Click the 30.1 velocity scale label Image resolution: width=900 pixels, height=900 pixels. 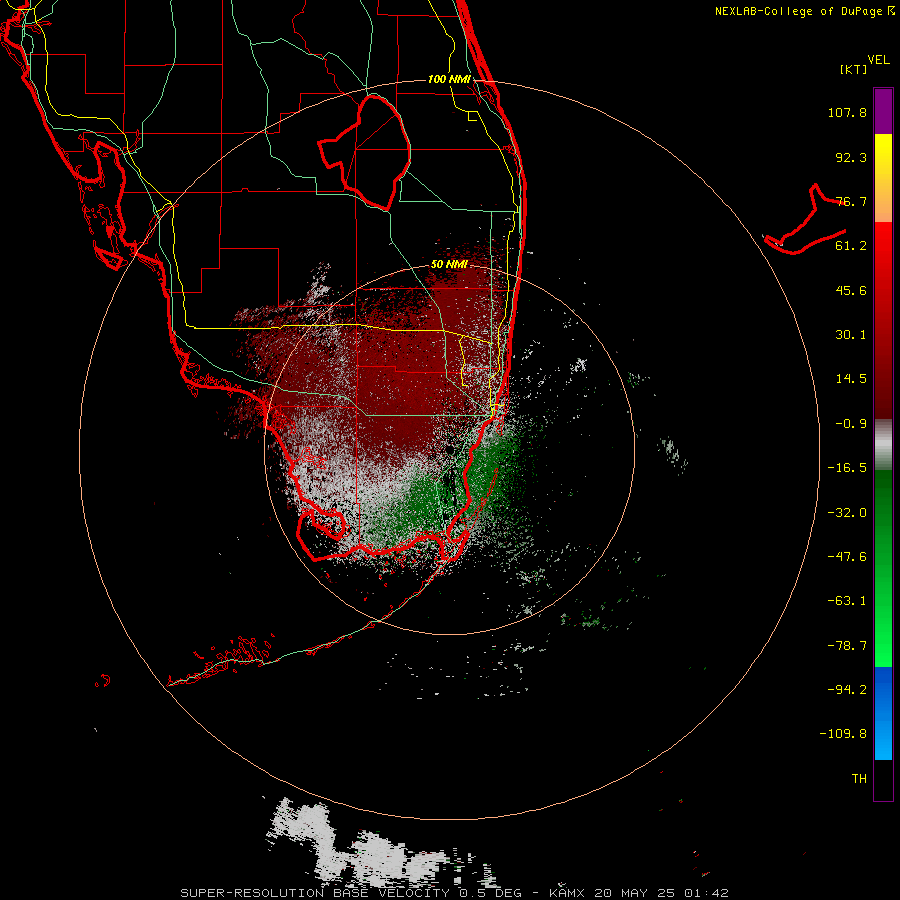pyautogui.click(x=851, y=335)
